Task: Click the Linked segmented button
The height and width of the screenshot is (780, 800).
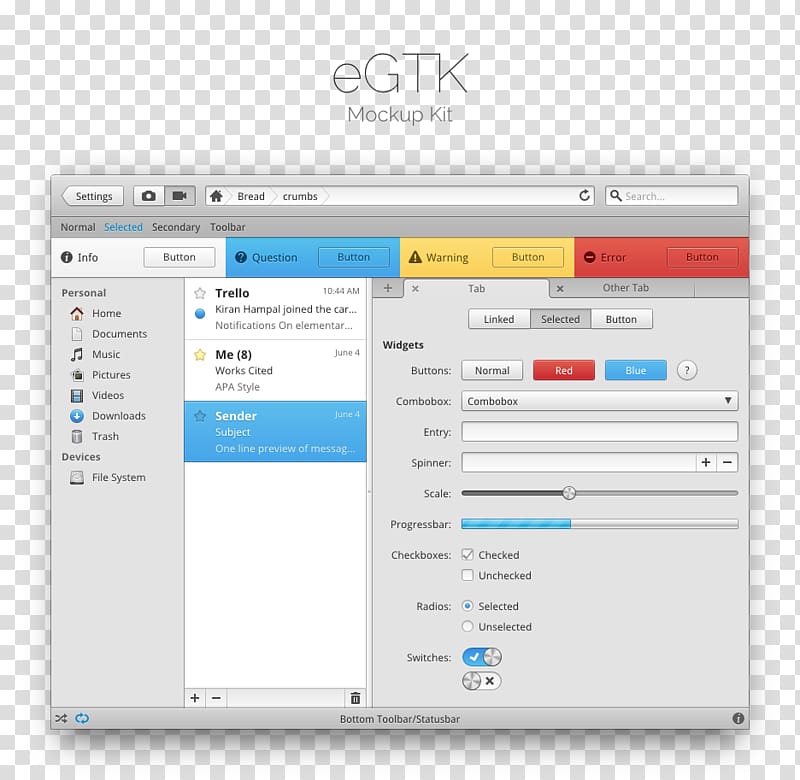Action: [499, 319]
